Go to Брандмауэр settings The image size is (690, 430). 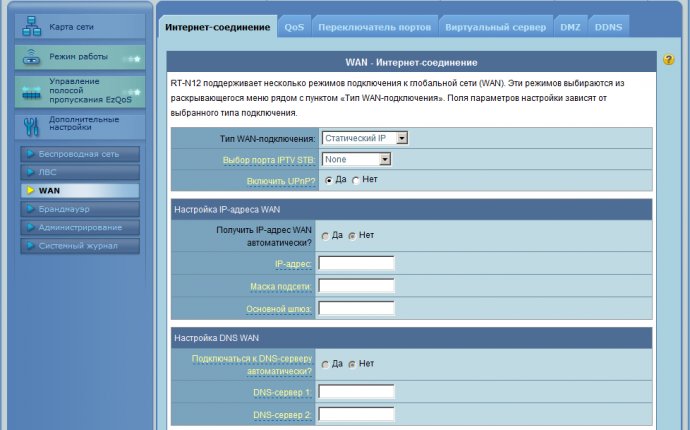click(80, 209)
